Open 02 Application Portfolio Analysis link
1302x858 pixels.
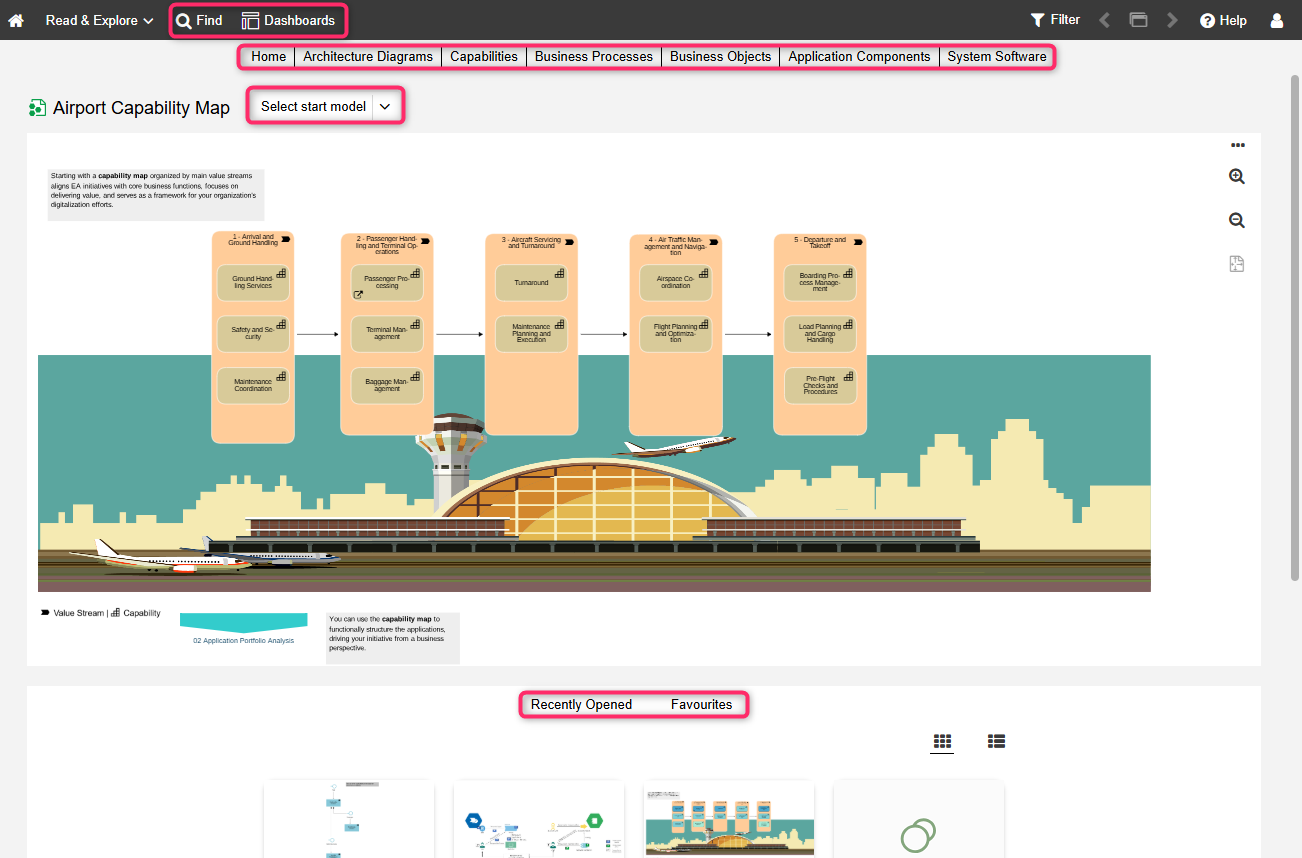click(x=243, y=640)
